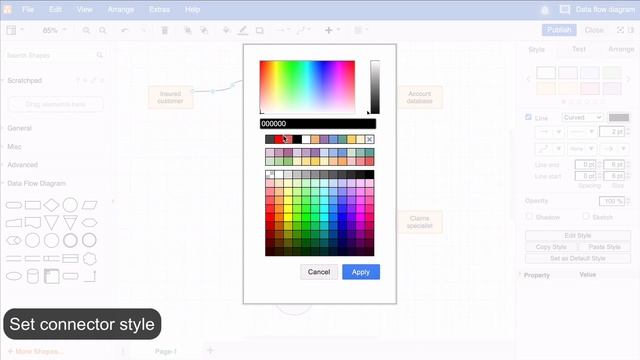The width and height of the screenshot is (640, 360).
Task: Click the app logo in top-left corner
Action: 7,9
